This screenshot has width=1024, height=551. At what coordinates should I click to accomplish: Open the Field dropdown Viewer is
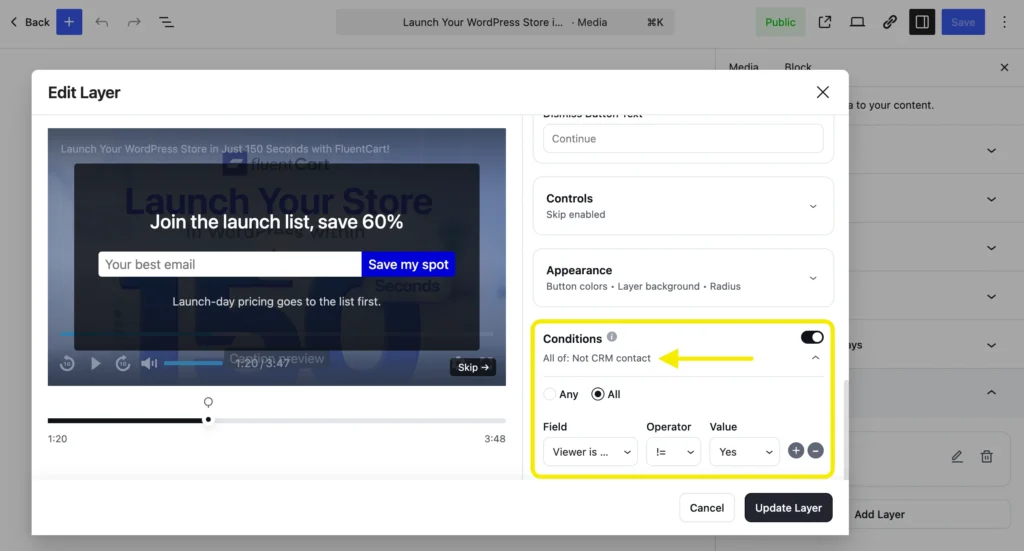[590, 452]
